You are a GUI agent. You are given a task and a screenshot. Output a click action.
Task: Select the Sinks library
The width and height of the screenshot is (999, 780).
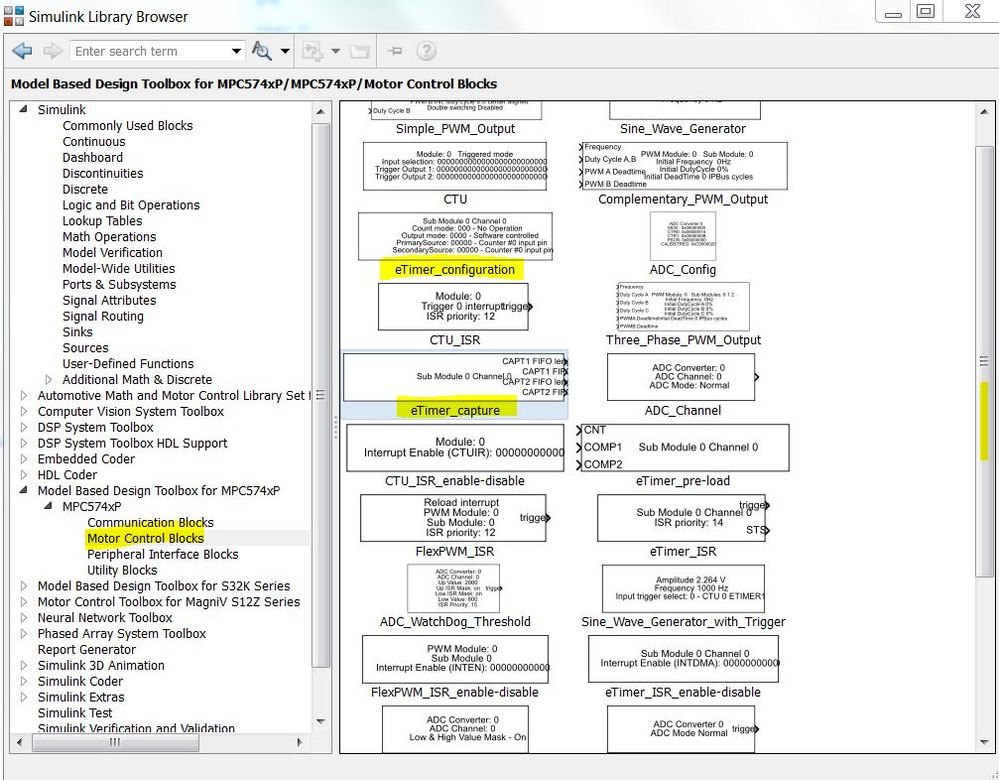coord(77,332)
